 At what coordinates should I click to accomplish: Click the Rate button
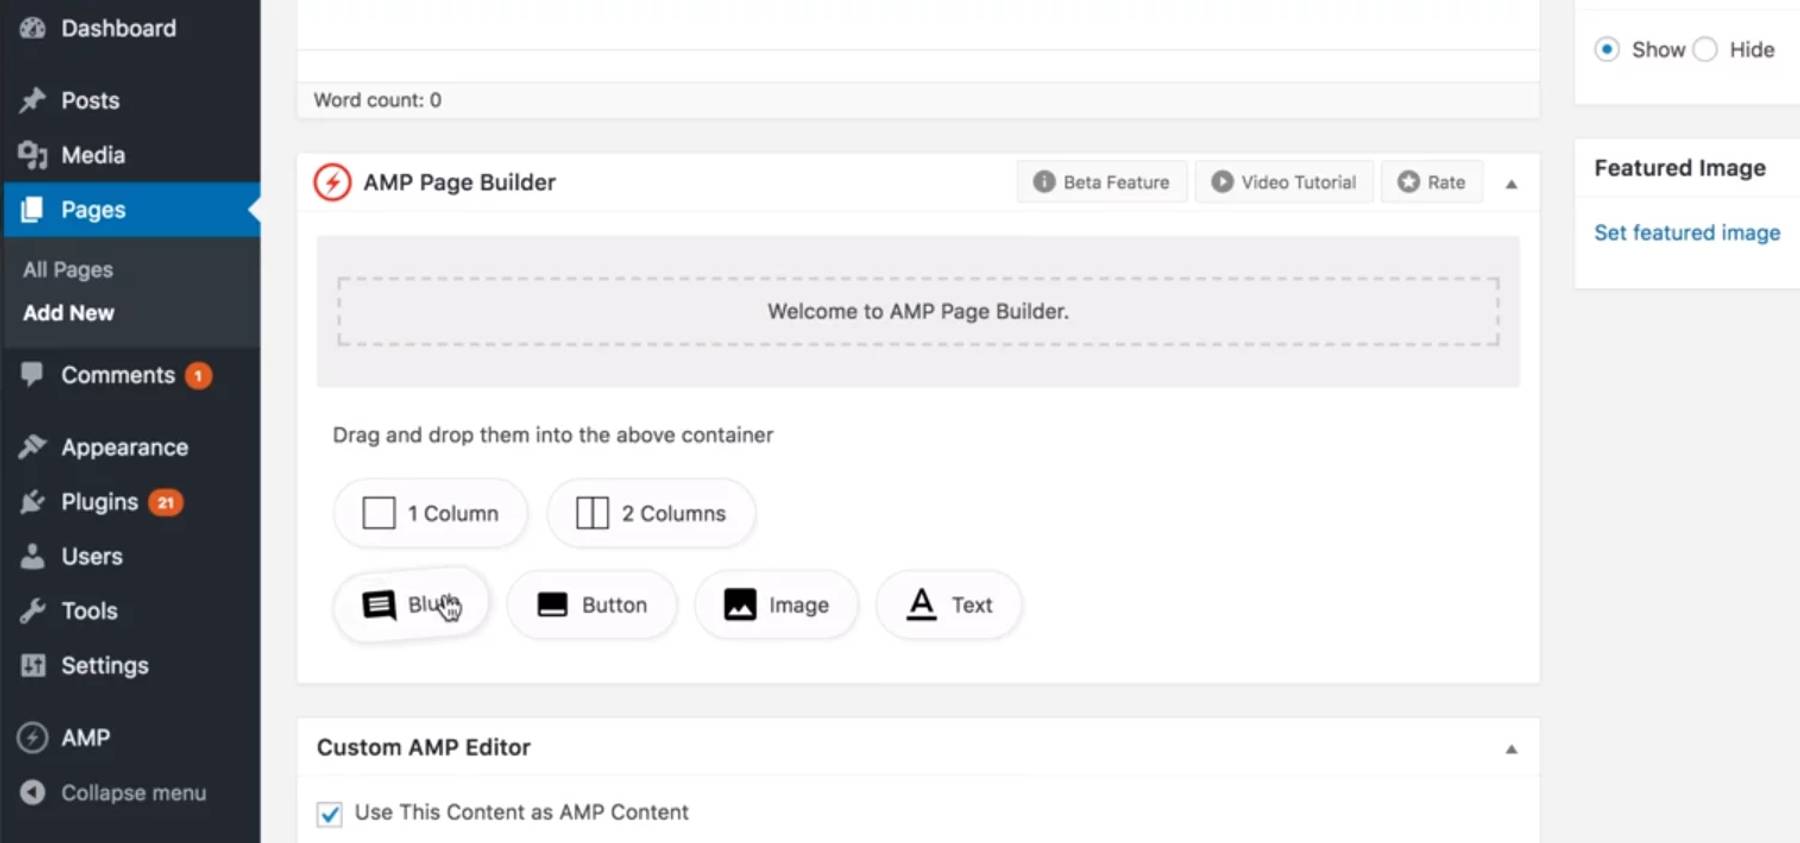(x=1432, y=182)
